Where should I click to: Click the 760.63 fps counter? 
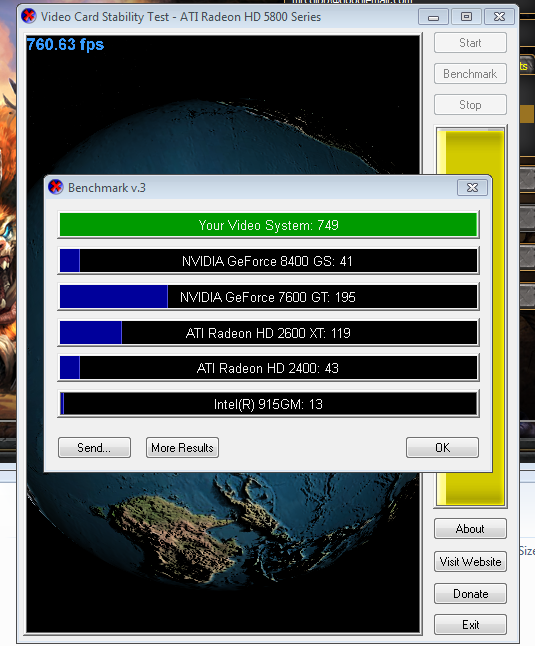point(65,44)
